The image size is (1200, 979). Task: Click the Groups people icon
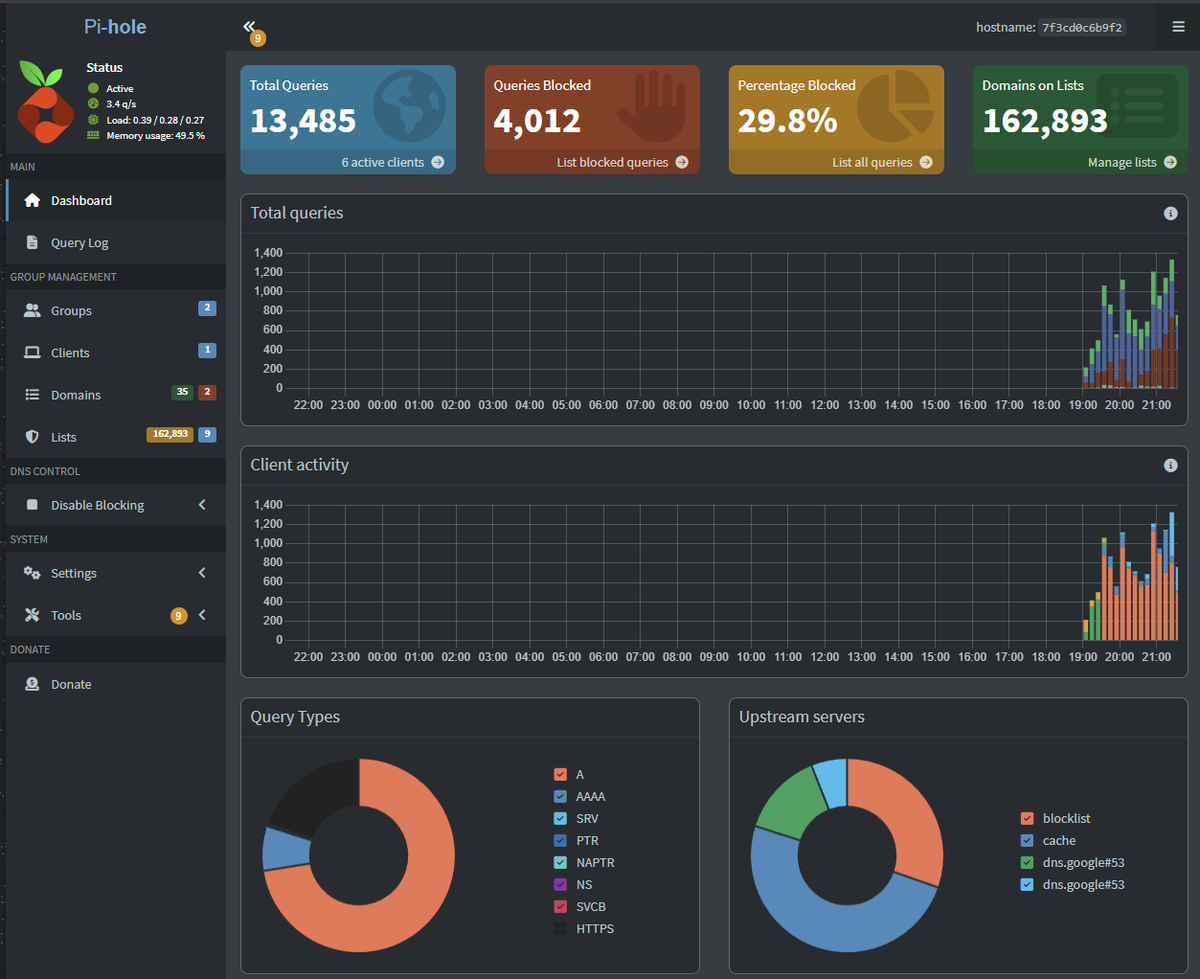[32, 310]
